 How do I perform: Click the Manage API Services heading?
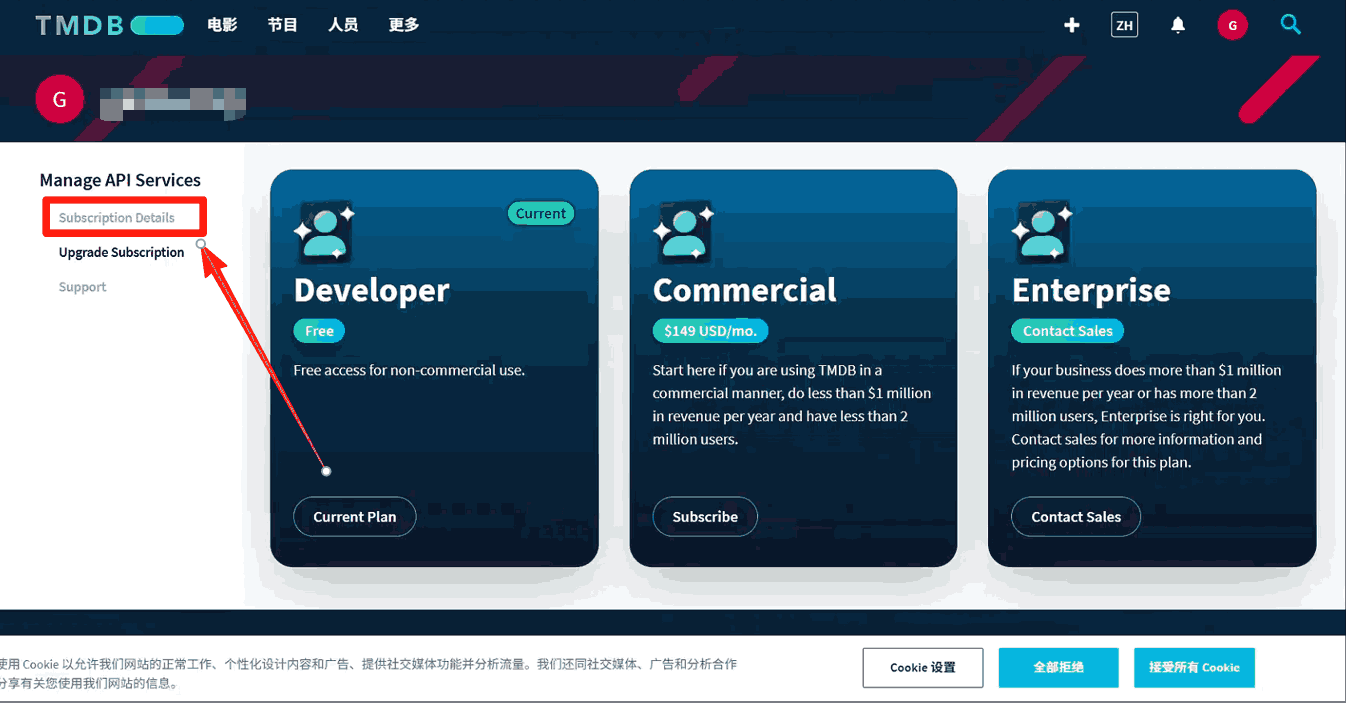pos(120,180)
